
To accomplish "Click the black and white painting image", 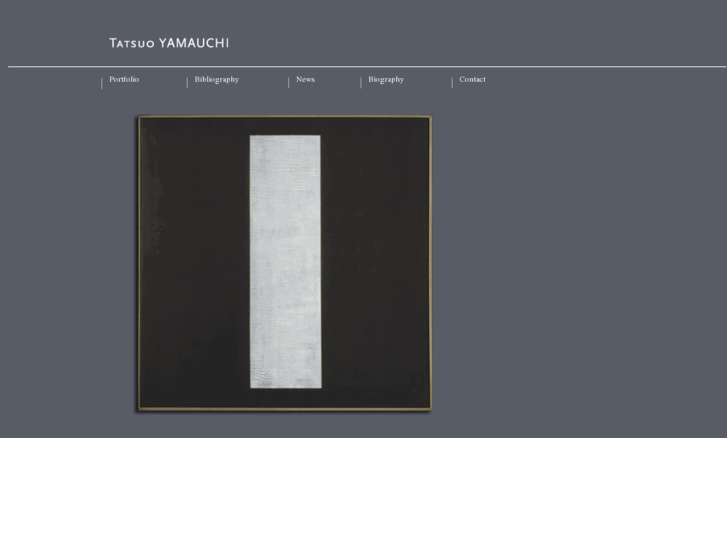I will (x=285, y=263).
